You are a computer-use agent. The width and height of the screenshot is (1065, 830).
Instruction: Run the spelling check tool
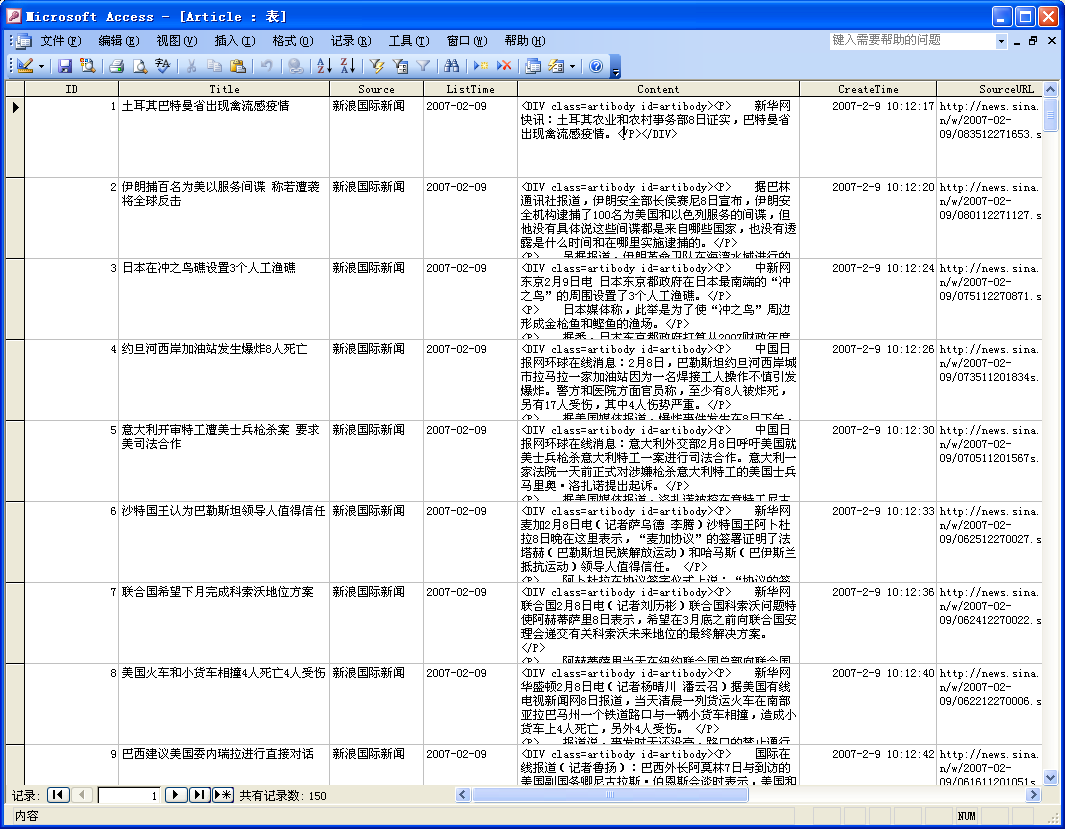163,66
